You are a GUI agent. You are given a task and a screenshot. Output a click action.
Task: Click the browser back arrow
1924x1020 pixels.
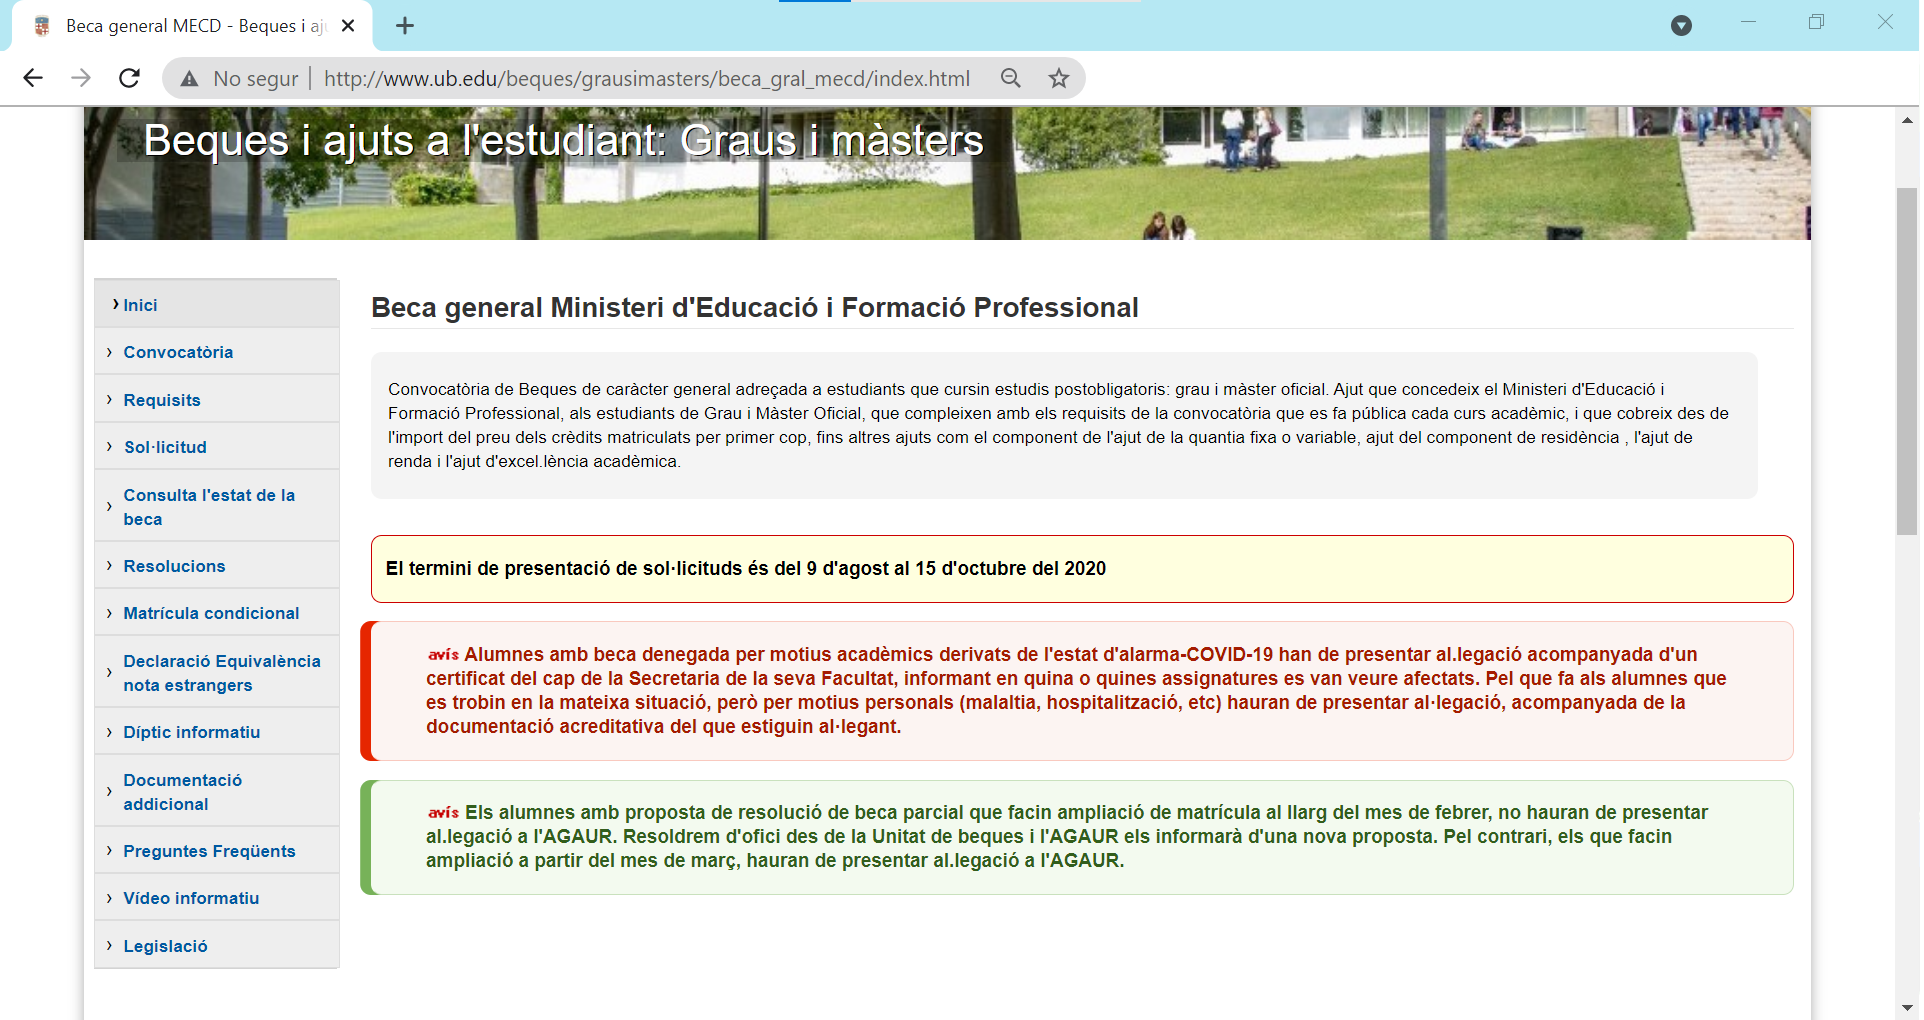[33, 78]
